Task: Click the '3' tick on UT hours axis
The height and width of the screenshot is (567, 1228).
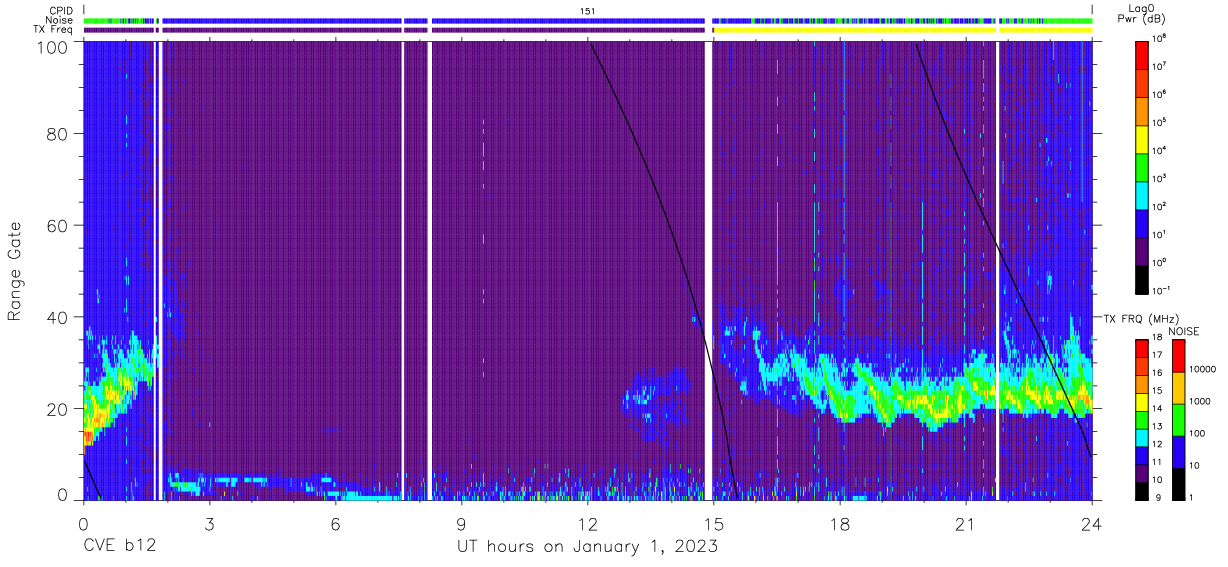Action: pyautogui.click(x=209, y=522)
